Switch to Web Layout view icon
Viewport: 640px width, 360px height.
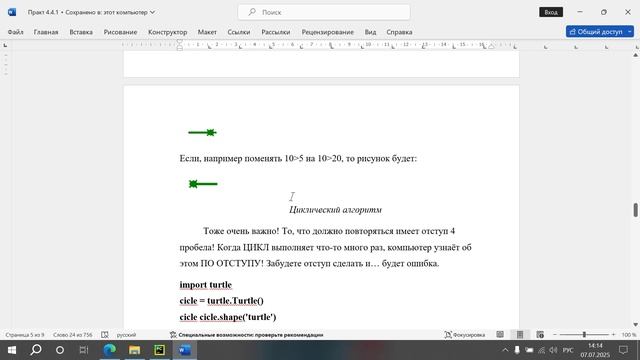[x=540, y=335]
